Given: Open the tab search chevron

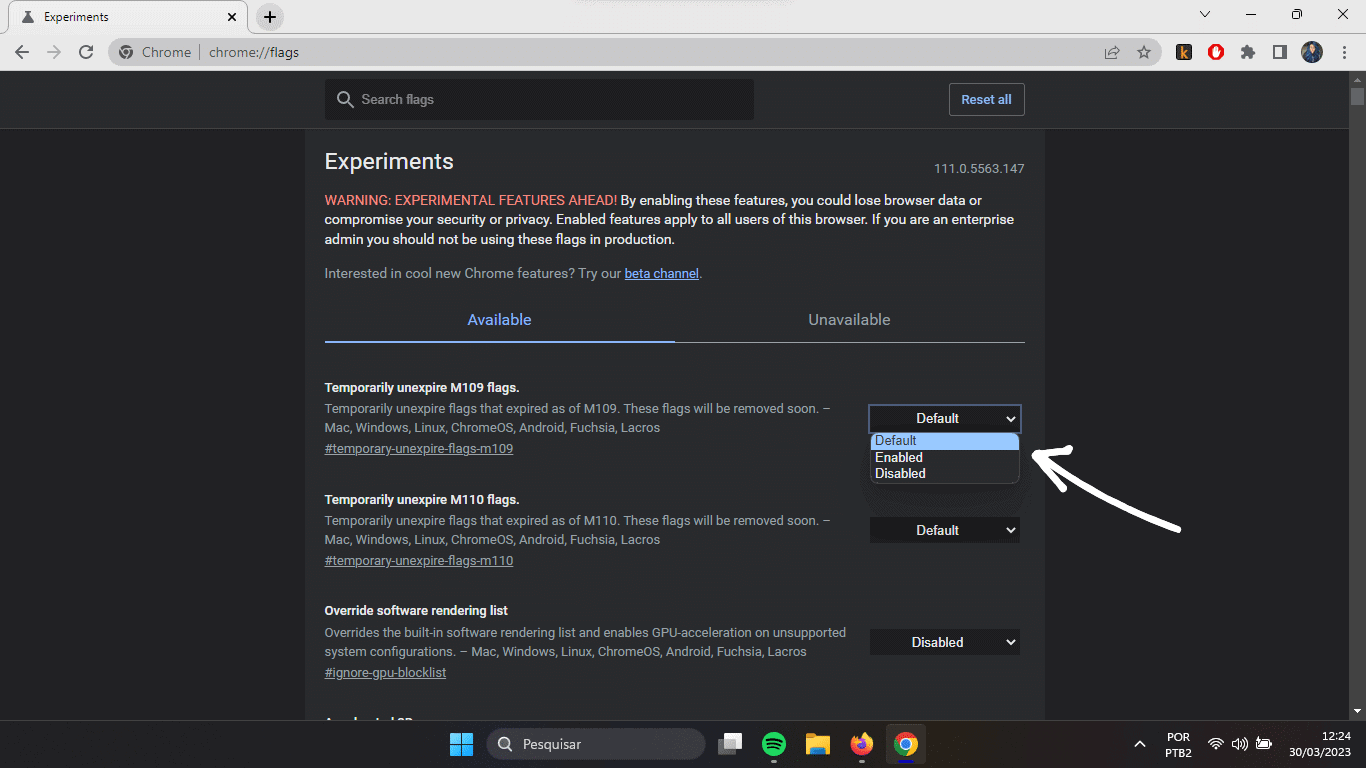Looking at the screenshot, I should point(1205,14).
